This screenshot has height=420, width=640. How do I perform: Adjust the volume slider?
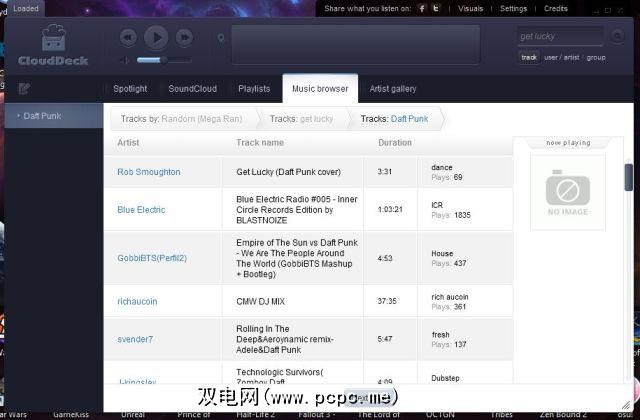(164, 60)
